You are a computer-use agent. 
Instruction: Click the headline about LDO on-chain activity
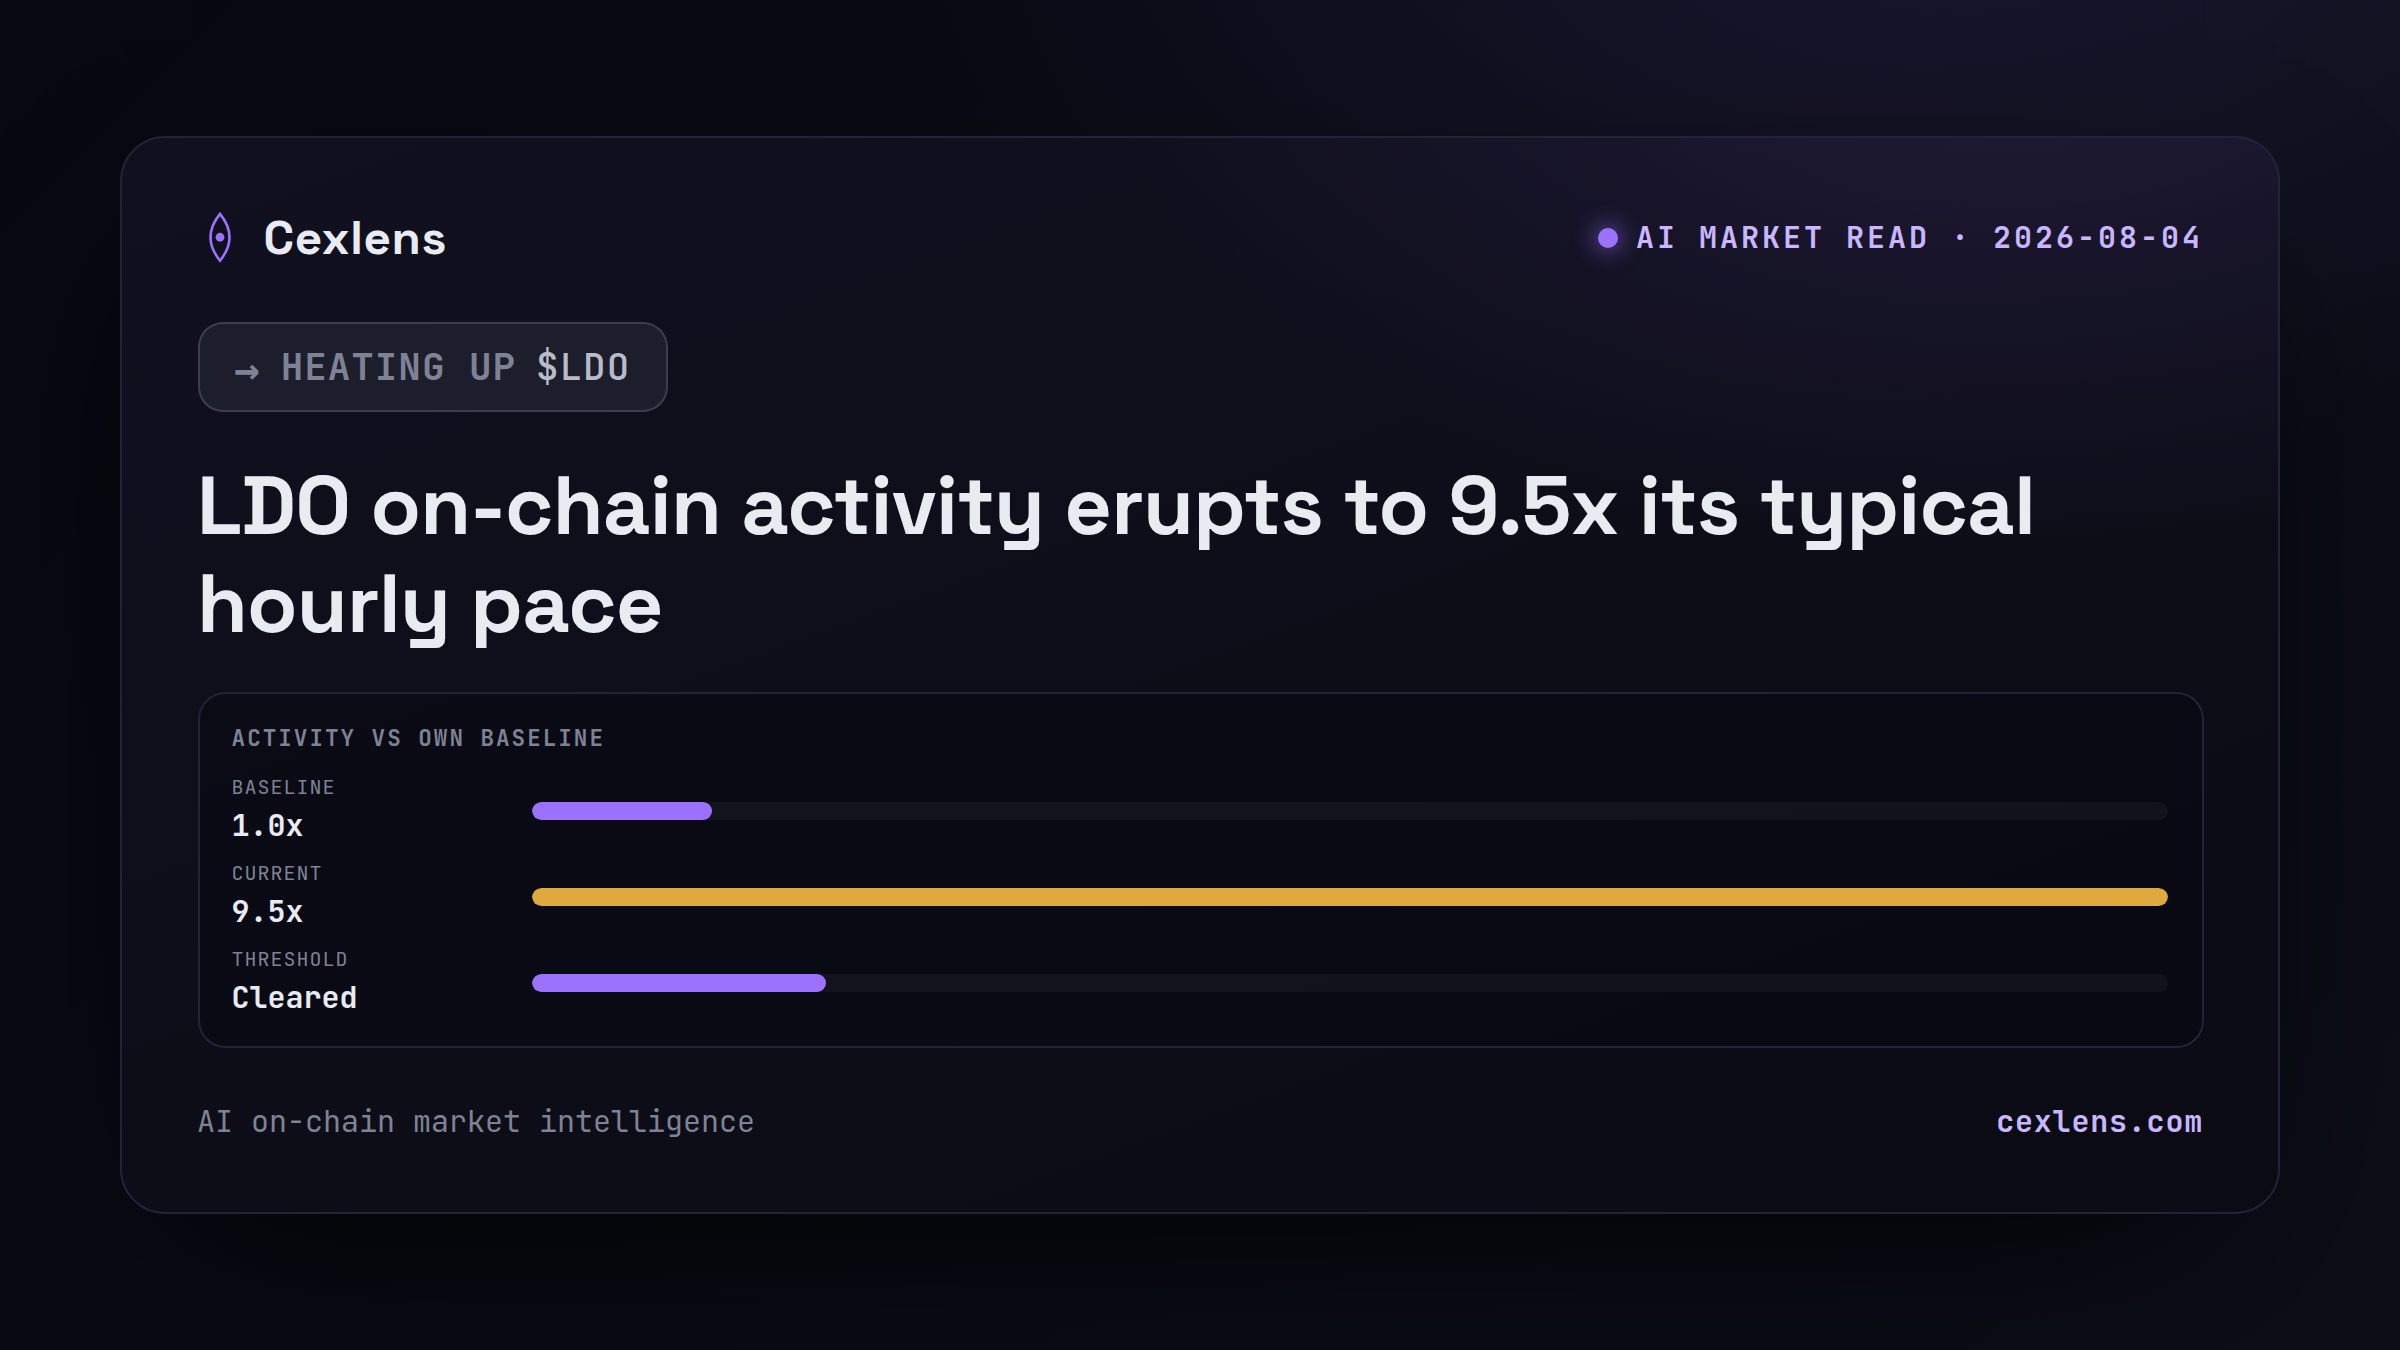coord(1116,556)
